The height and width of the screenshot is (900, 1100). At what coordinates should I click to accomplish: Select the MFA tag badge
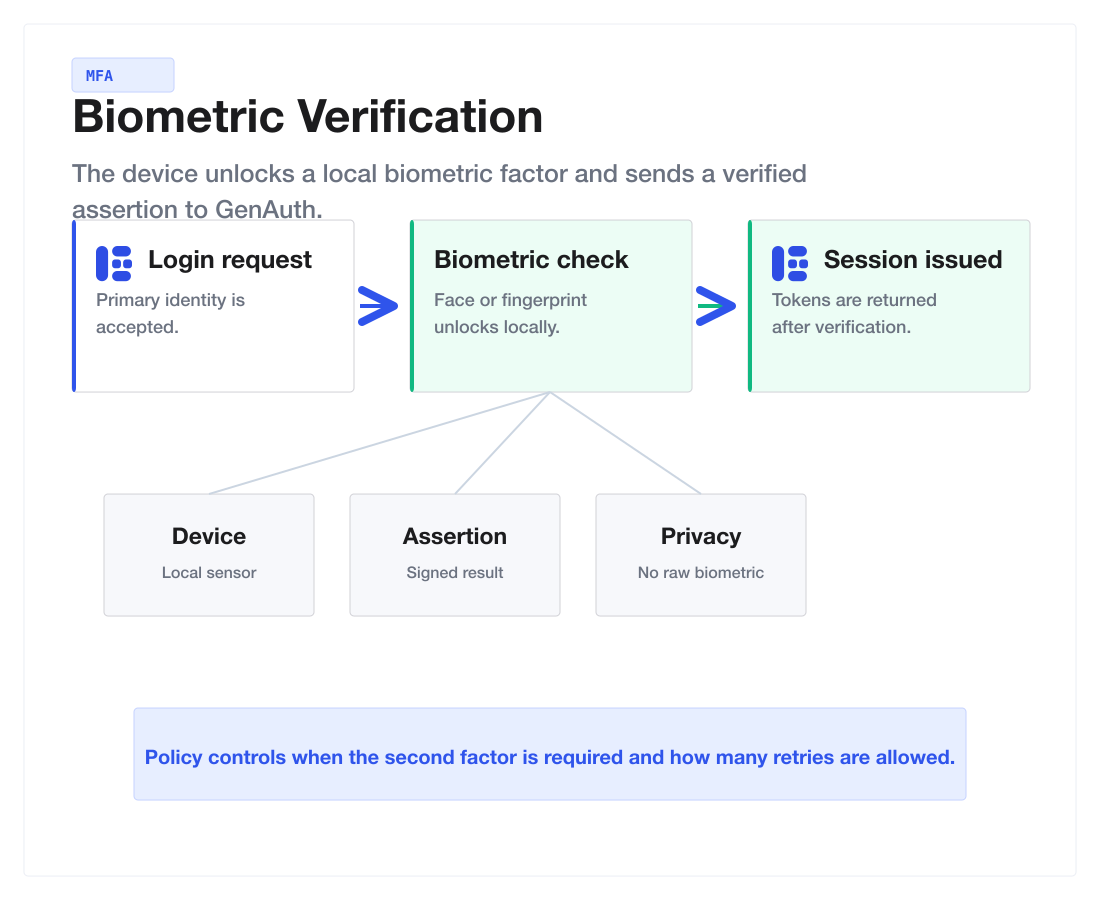tap(123, 75)
